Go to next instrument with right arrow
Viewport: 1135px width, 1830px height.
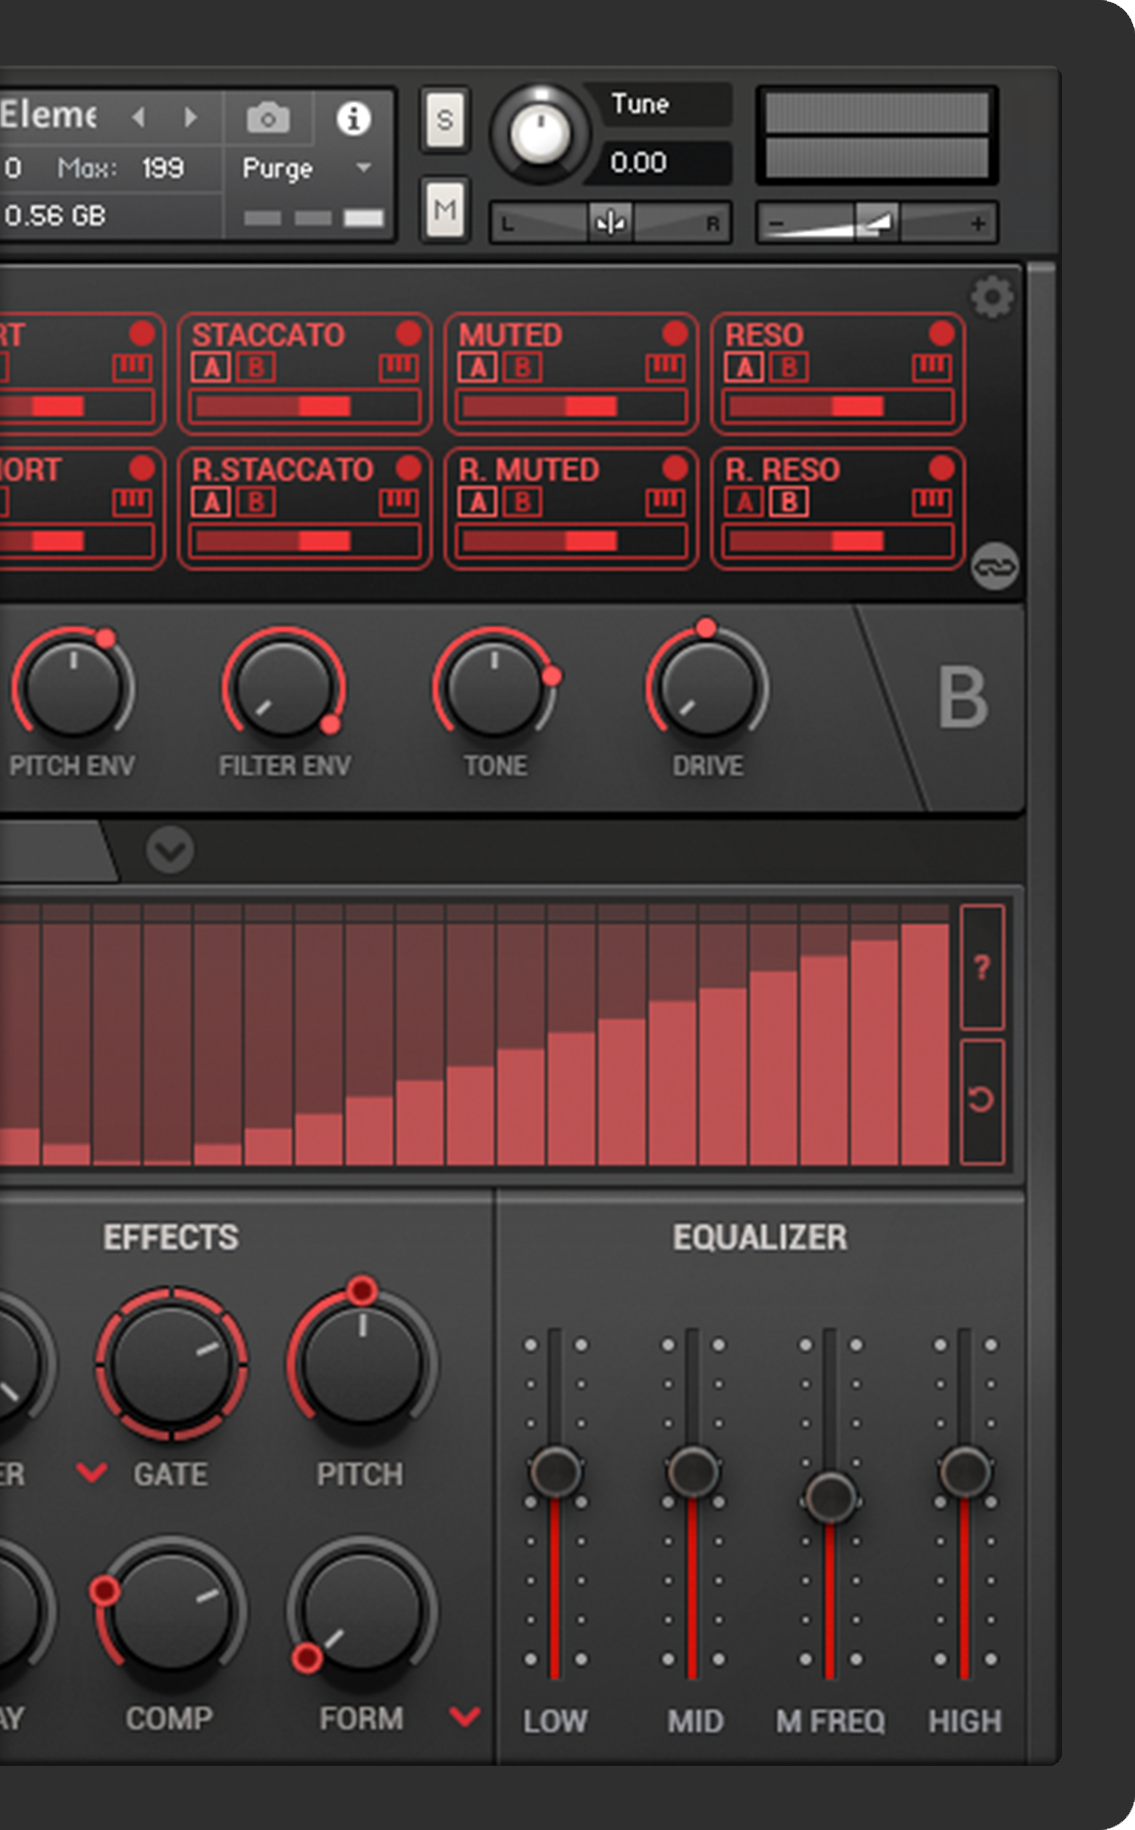pyautogui.click(x=191, y=118)
